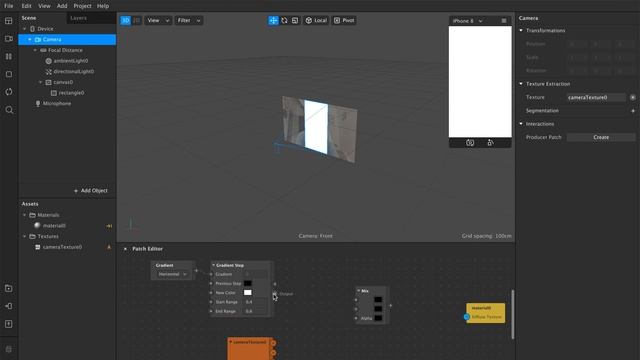Viewport: 640px width, 360px height.
Task: Open the Edit menu
Action: 26,6
